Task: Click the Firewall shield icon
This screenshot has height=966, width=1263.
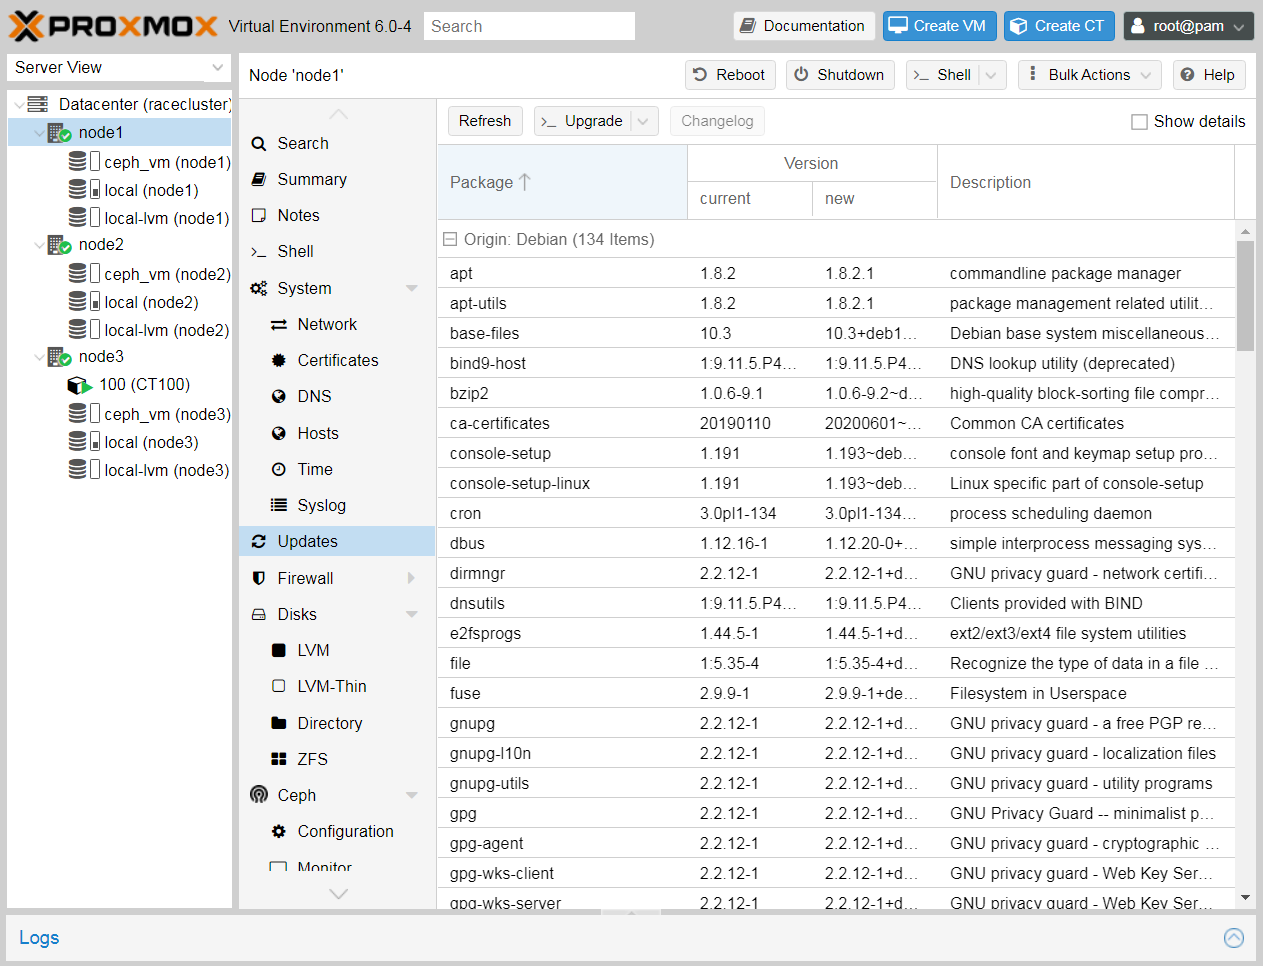Action: click(259, 578)
